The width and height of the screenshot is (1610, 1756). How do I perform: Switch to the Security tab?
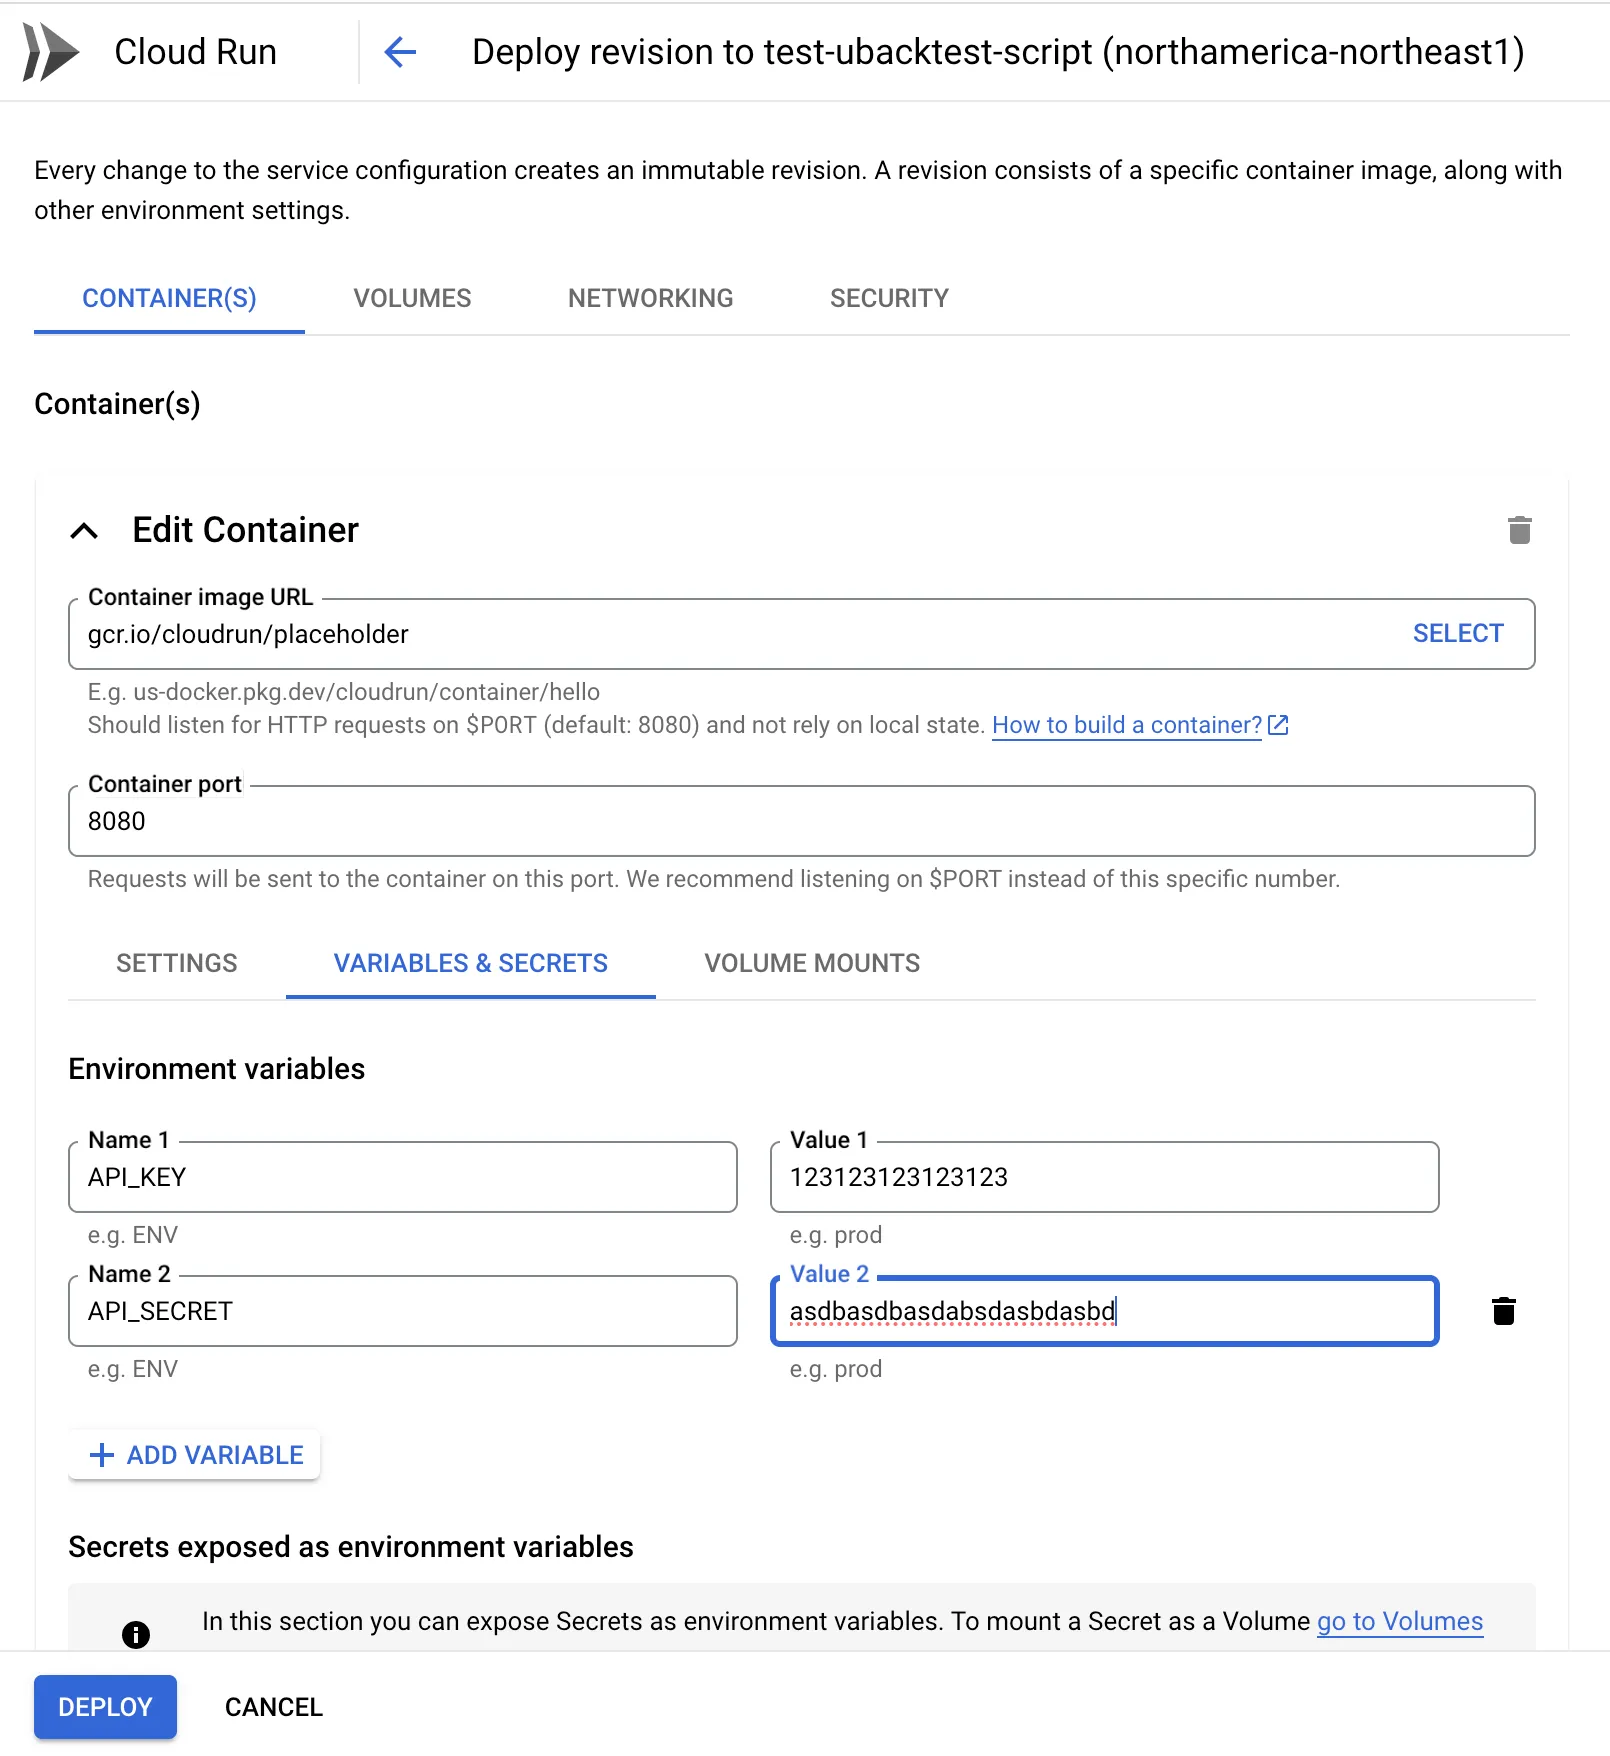coord(889,298)
